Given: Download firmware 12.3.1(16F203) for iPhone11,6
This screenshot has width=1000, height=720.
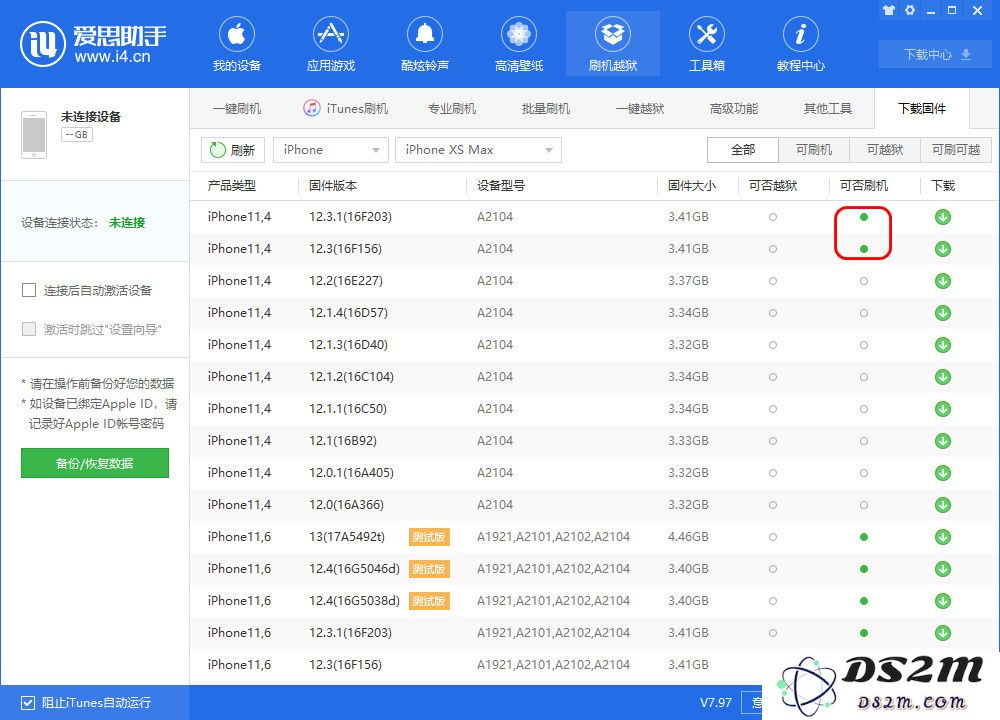Looking at the screenshot, I should pyautogui.click(x=943, y=633).
